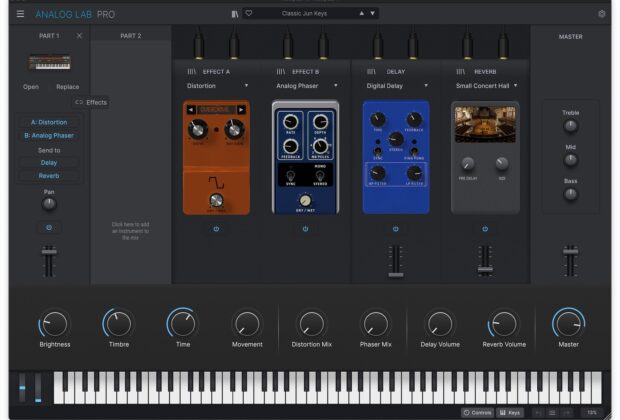Click the Time knob on Digital Delay pedal
This screenshot has height=420, width=620.
pos(378,119)
